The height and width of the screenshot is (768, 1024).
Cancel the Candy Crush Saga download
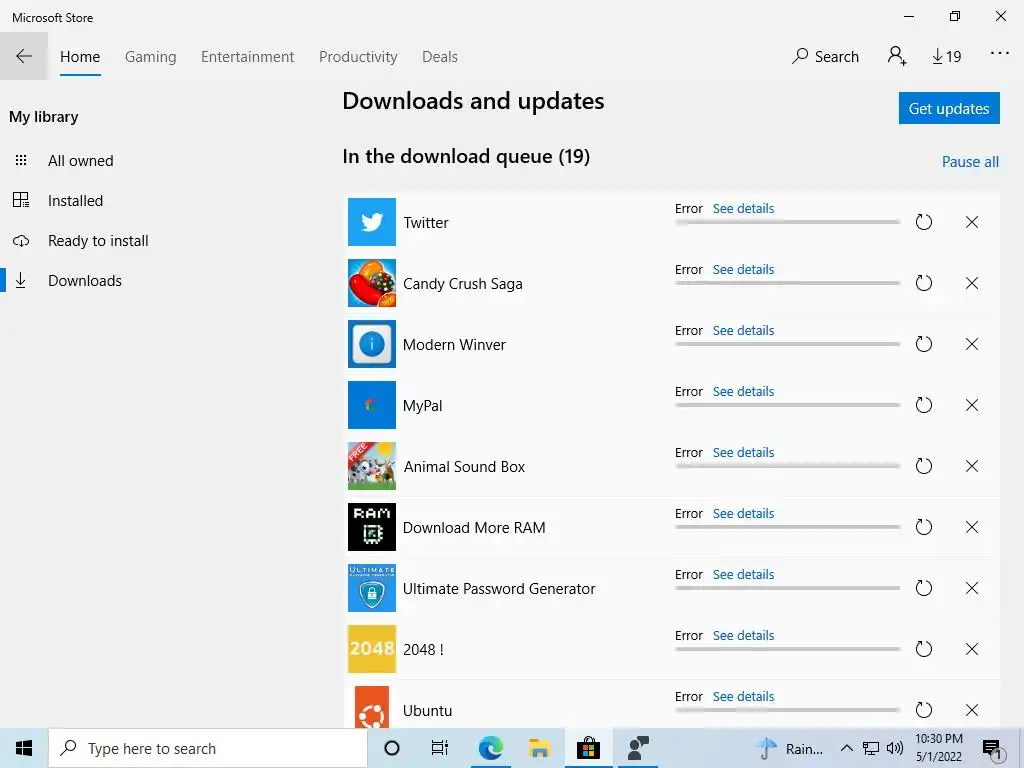(x=972, y=283)
